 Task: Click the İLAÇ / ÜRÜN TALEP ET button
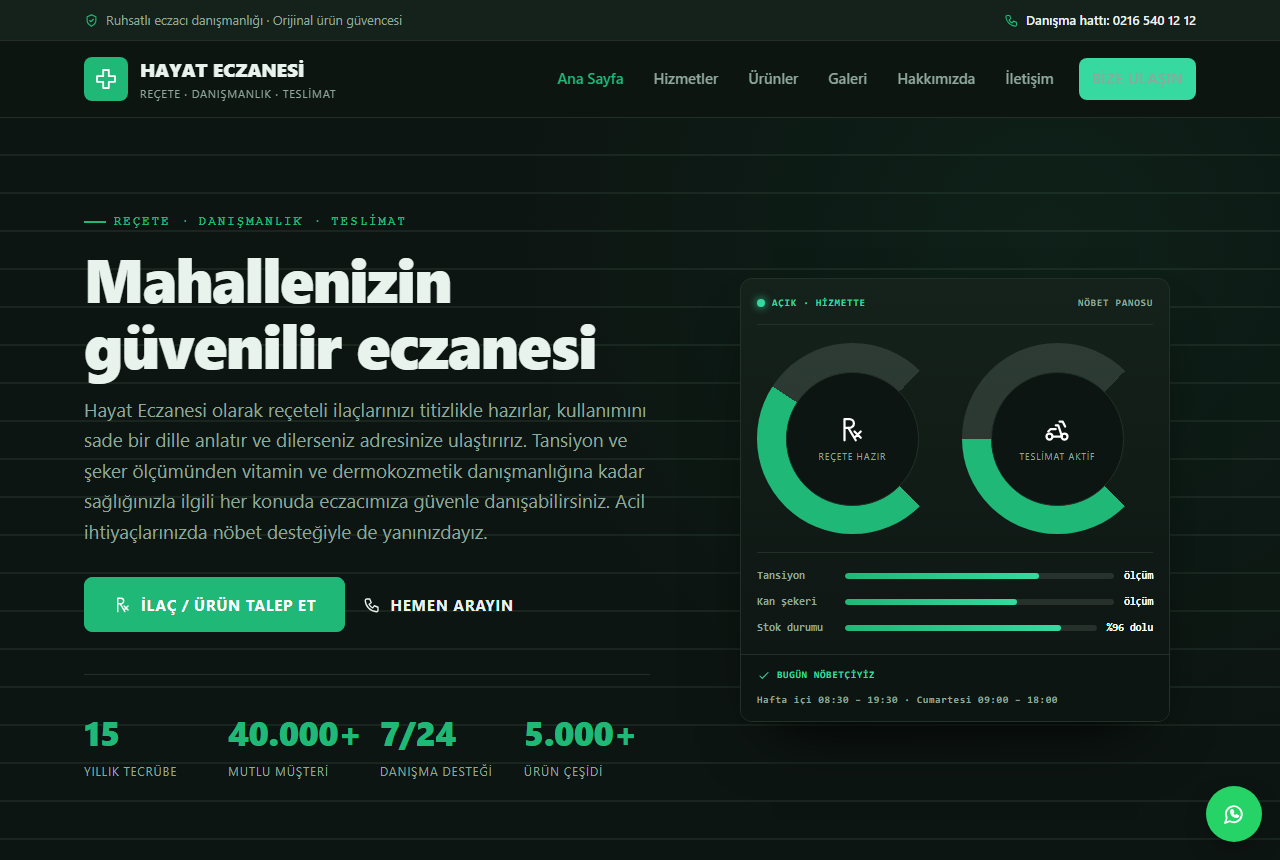pyautogui.click(x=214, y=604)
